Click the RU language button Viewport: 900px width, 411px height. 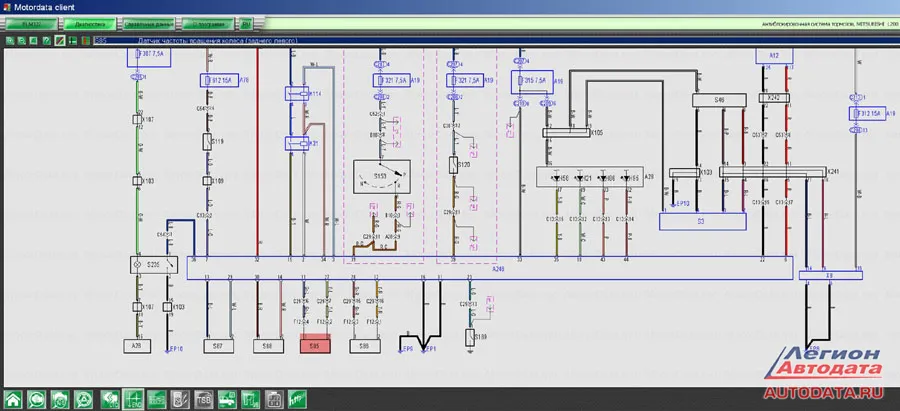[x=246, y=25]
